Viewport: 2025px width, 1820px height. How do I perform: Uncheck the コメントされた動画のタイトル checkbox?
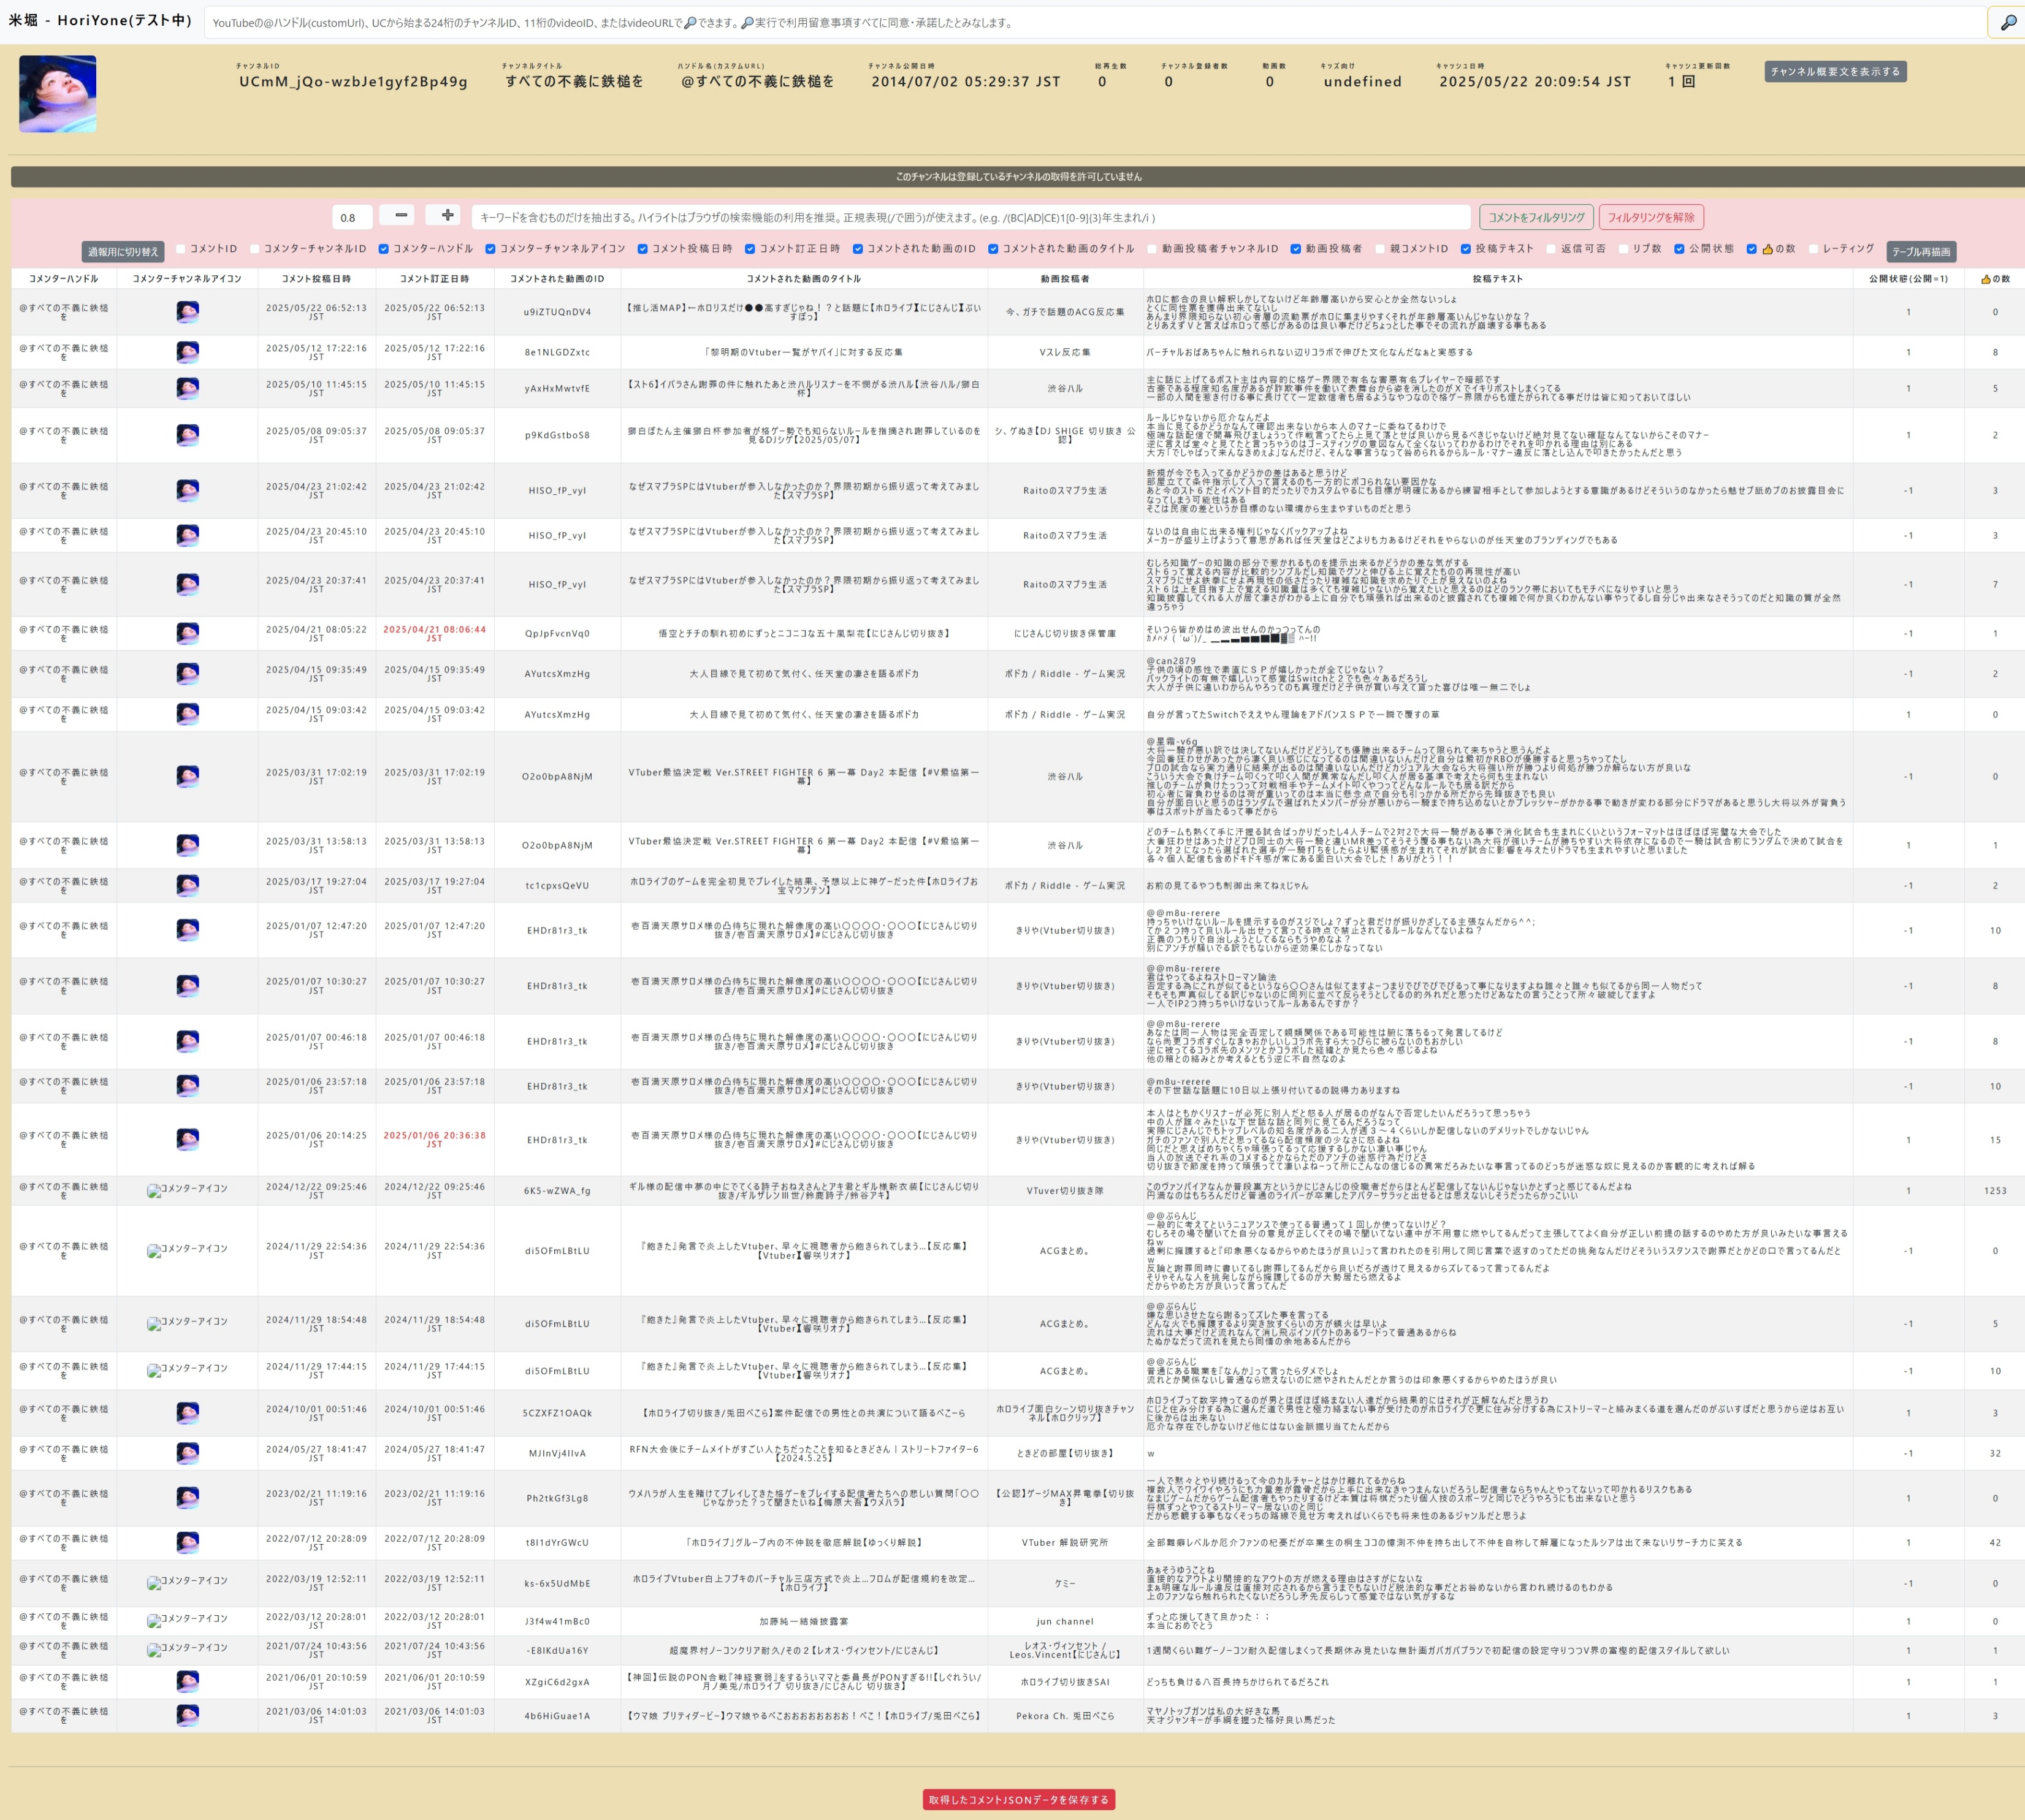coord(993,249)
